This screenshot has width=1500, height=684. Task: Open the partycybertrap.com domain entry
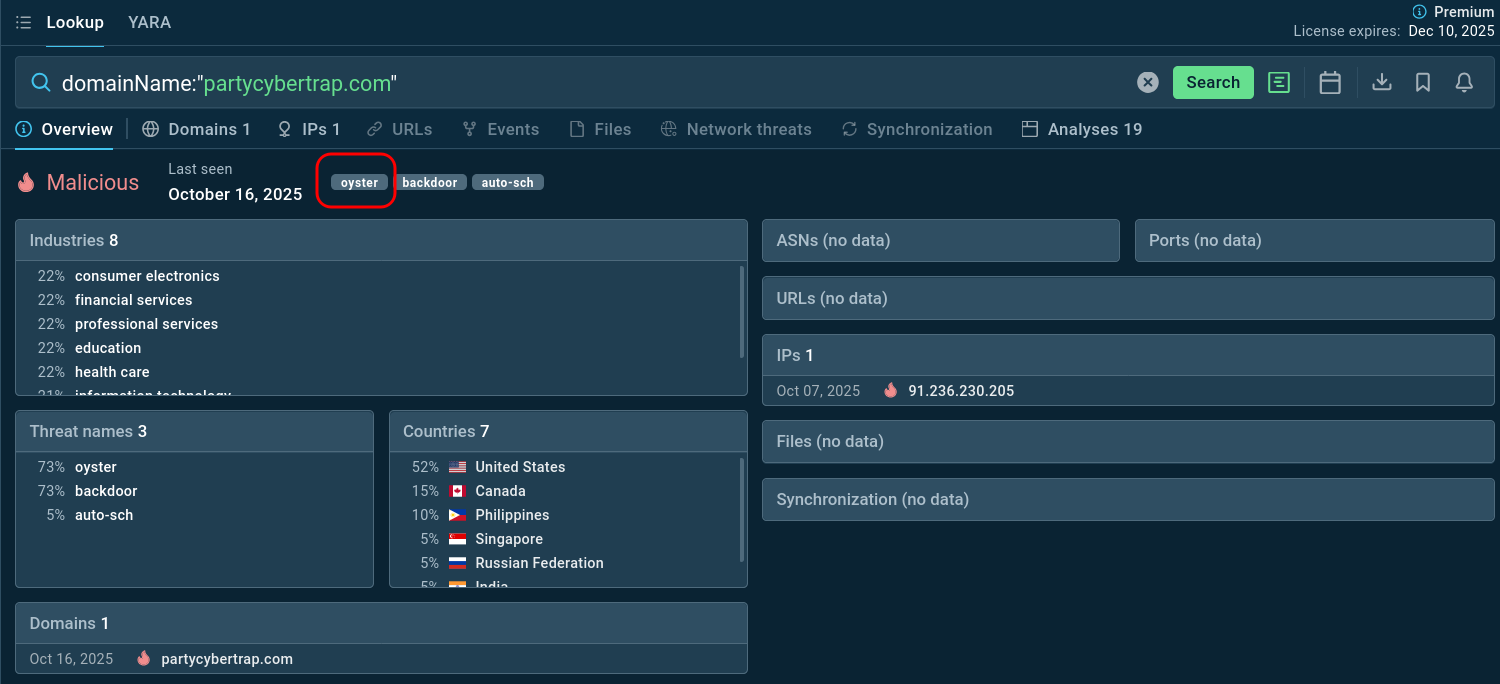tap(227, 659)
